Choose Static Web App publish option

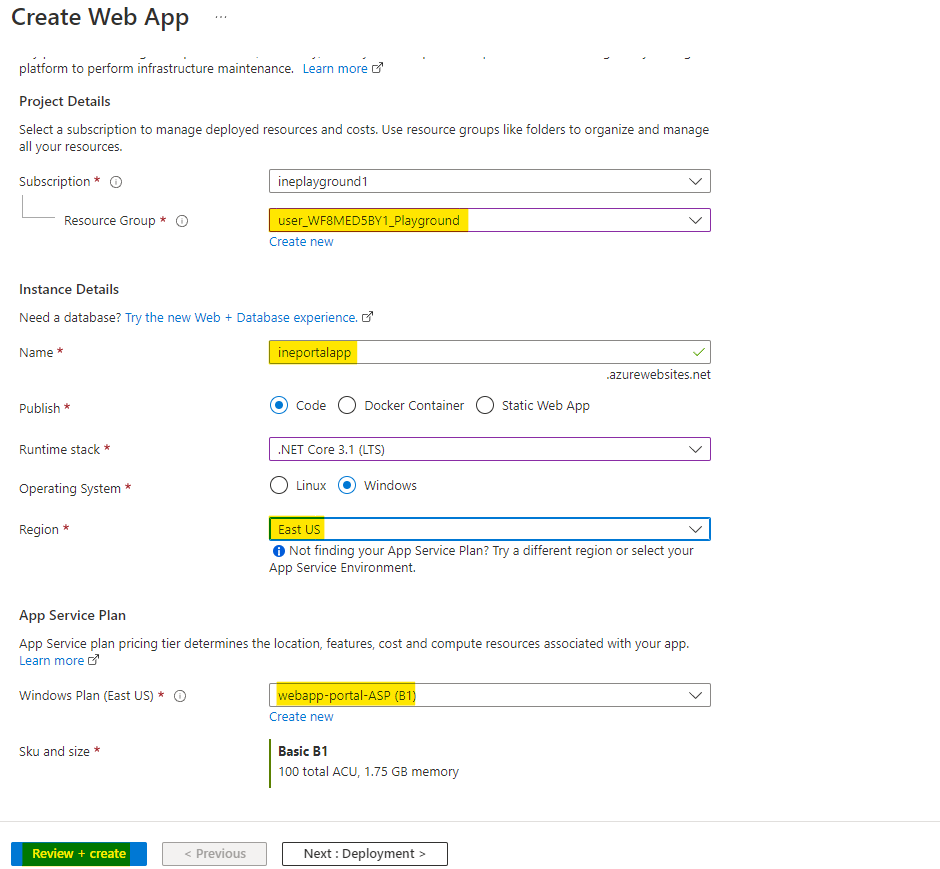click(x=485, y=406)
